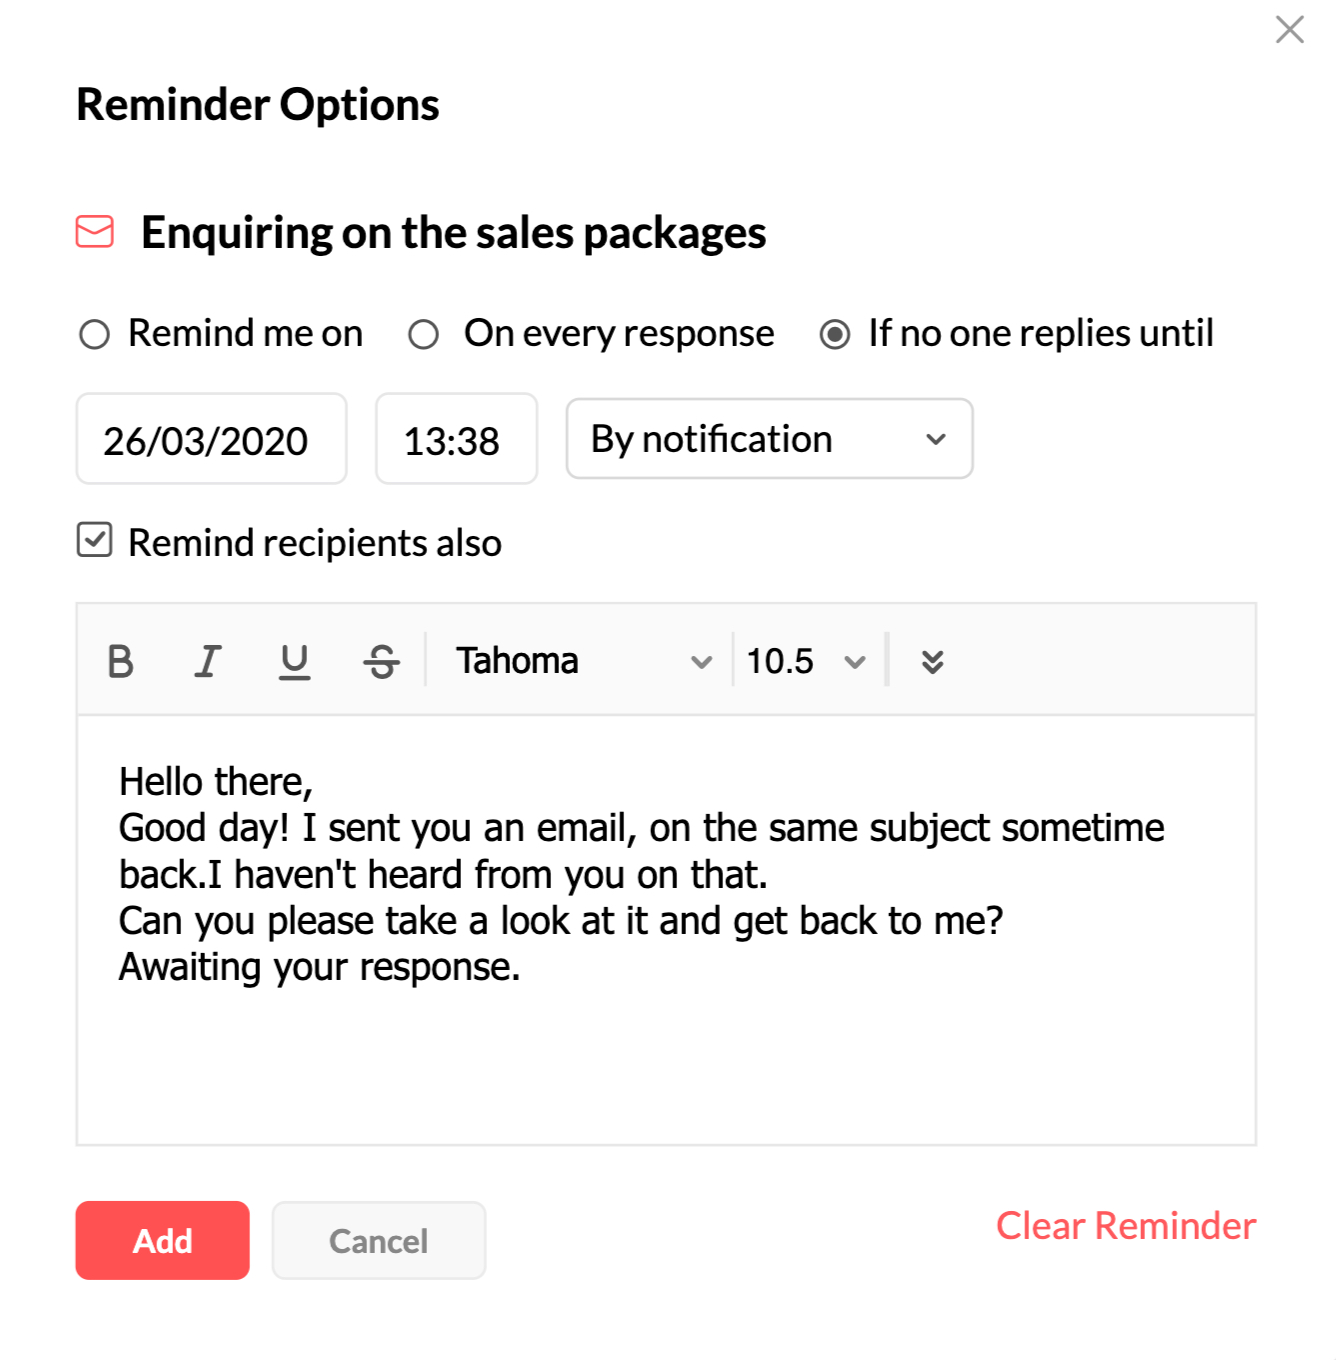Screen dimensions: 1336x1360
Task: Cancel the reminder setup
Action: coord(378,1241)
